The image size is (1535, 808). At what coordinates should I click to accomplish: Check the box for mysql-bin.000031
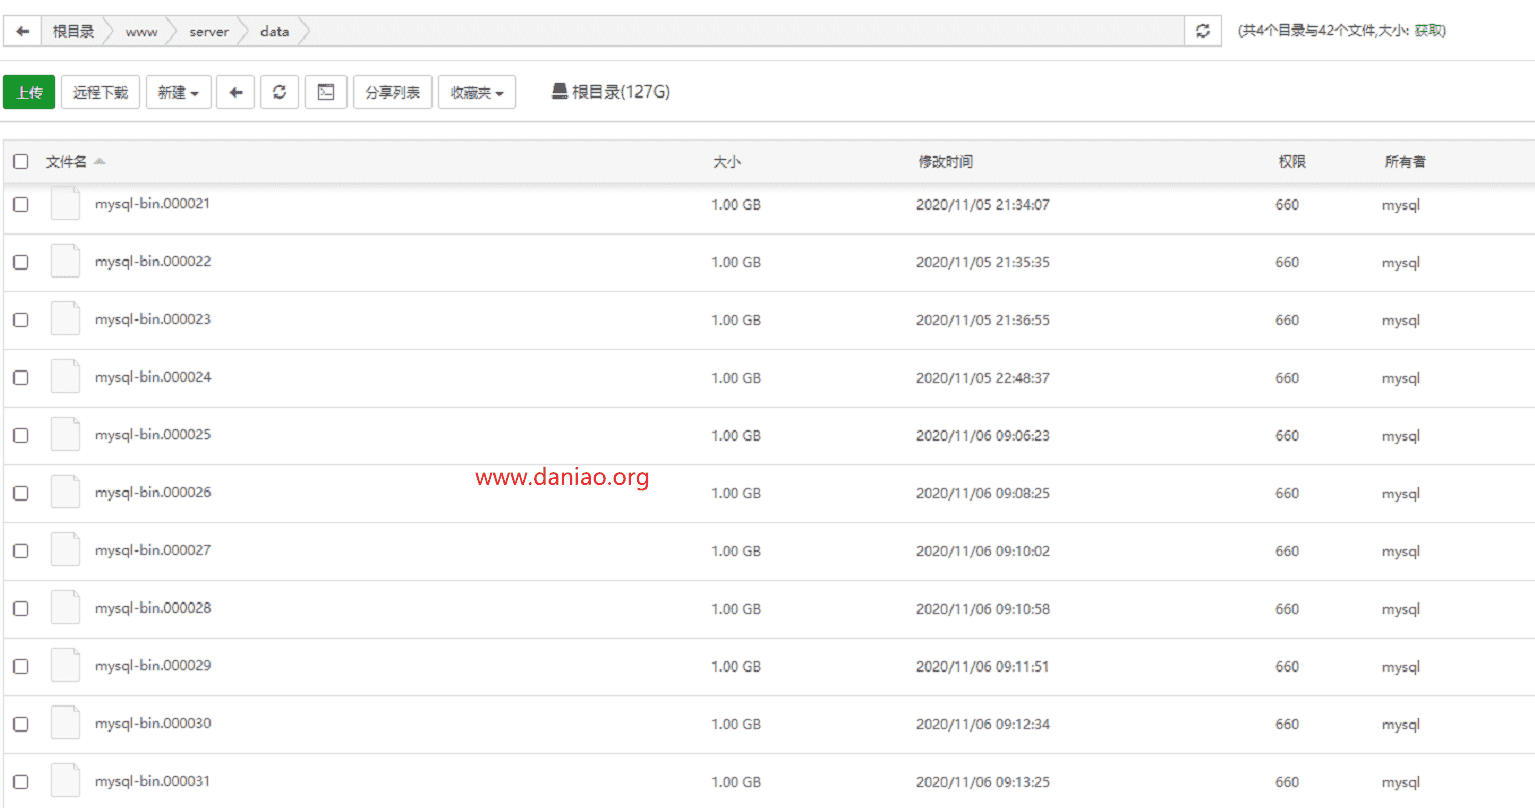[x=21, y=782]
